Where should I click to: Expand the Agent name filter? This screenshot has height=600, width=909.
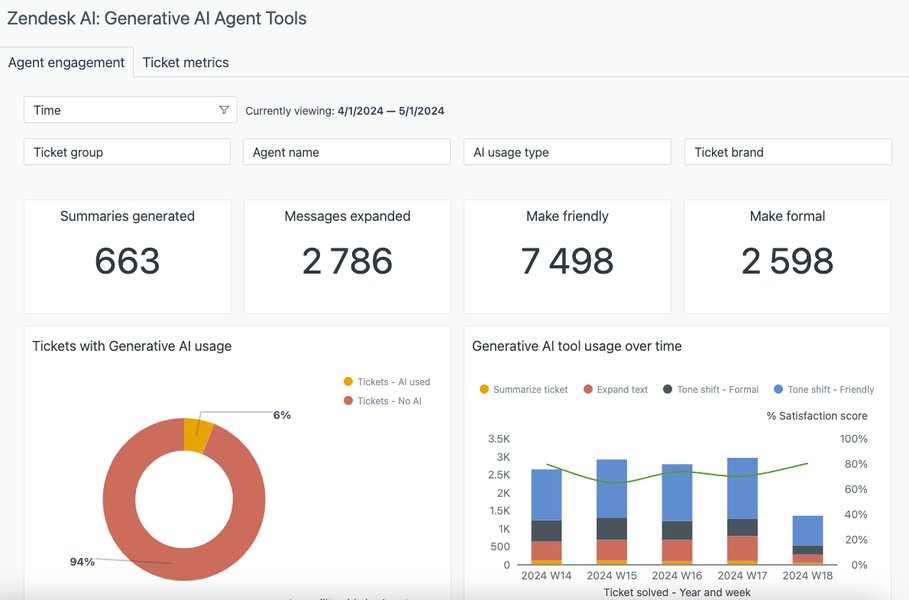click(347, 152)
